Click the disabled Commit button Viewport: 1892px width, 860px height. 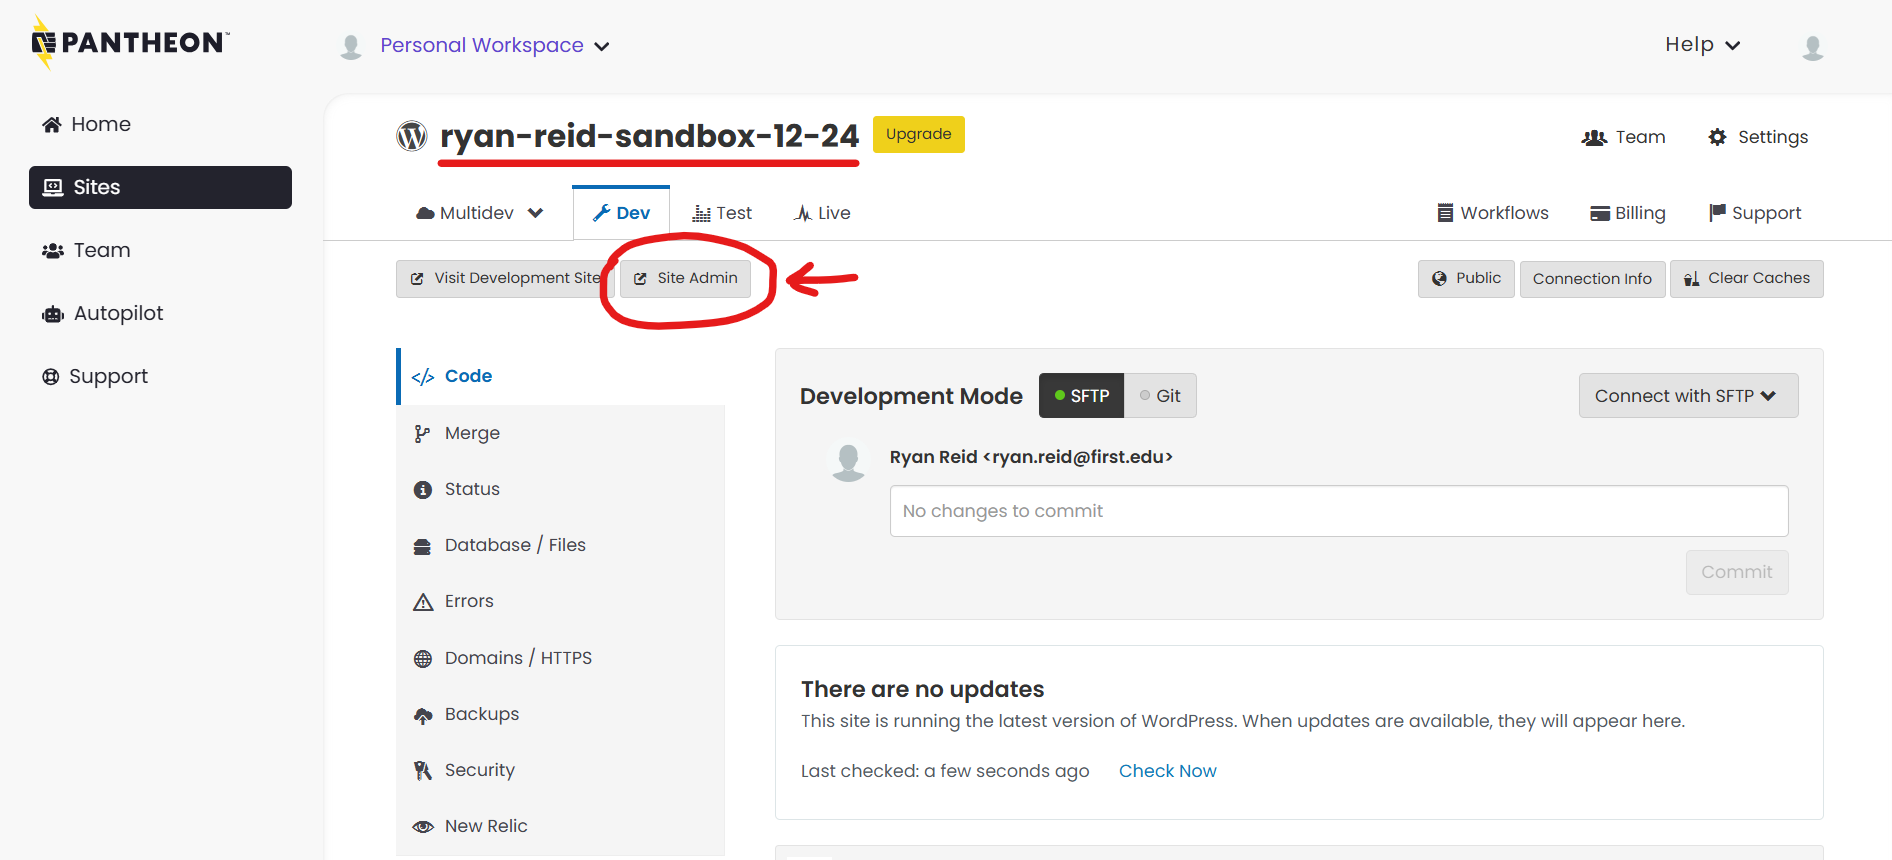click(x=1737, y=572)
